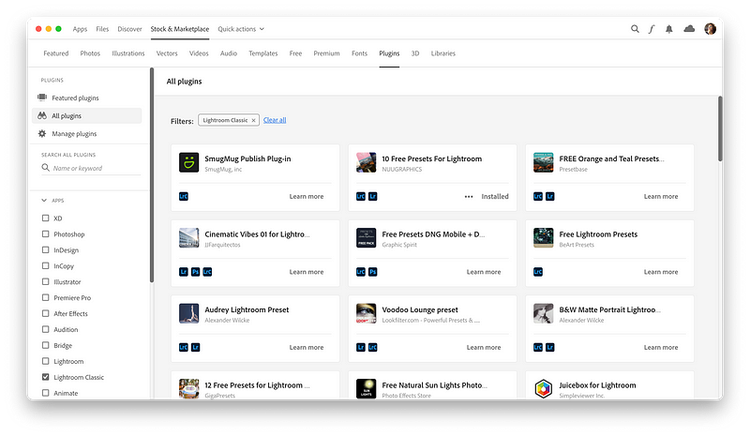
Task: Click the Featured plugins sidebar icon
Action: point(42,98)
